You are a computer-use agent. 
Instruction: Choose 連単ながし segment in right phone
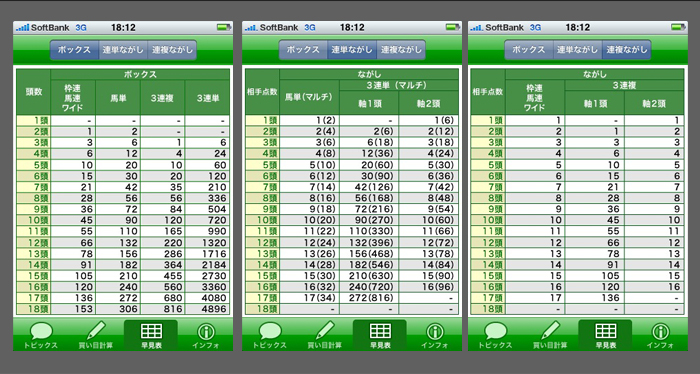(x=578, y=50)
